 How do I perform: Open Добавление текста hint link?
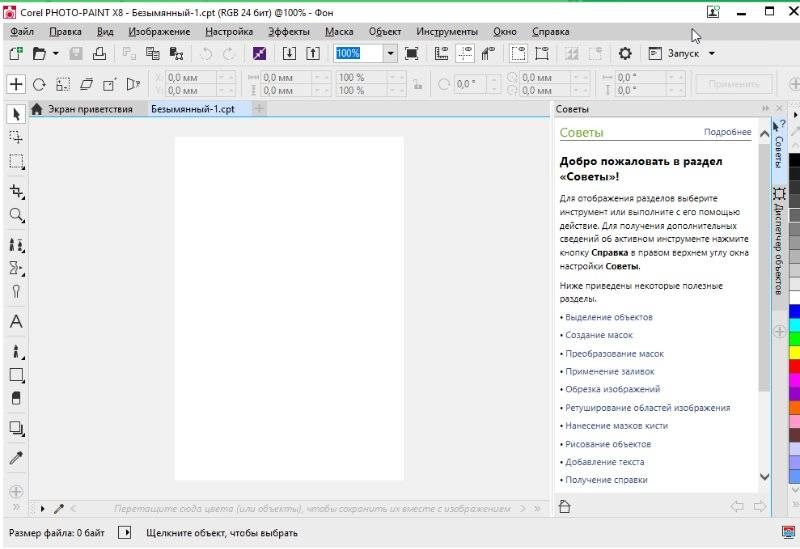pyautogui.click(x=605, y=462)
